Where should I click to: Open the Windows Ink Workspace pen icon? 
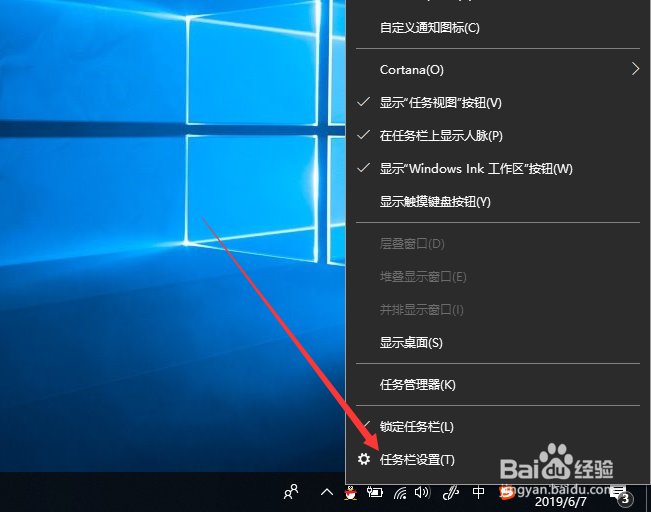click(450, 493)
